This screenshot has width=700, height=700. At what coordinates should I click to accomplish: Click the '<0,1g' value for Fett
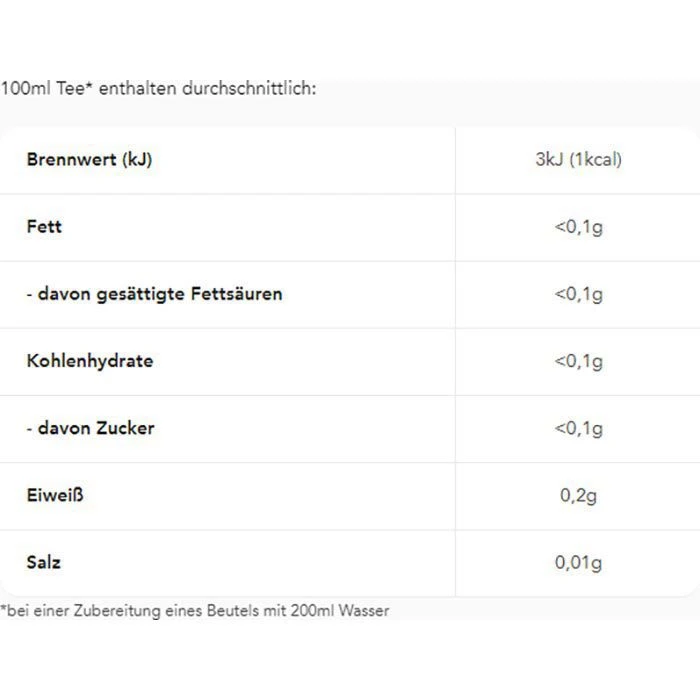pyautogui.click(x=578, y=227)
